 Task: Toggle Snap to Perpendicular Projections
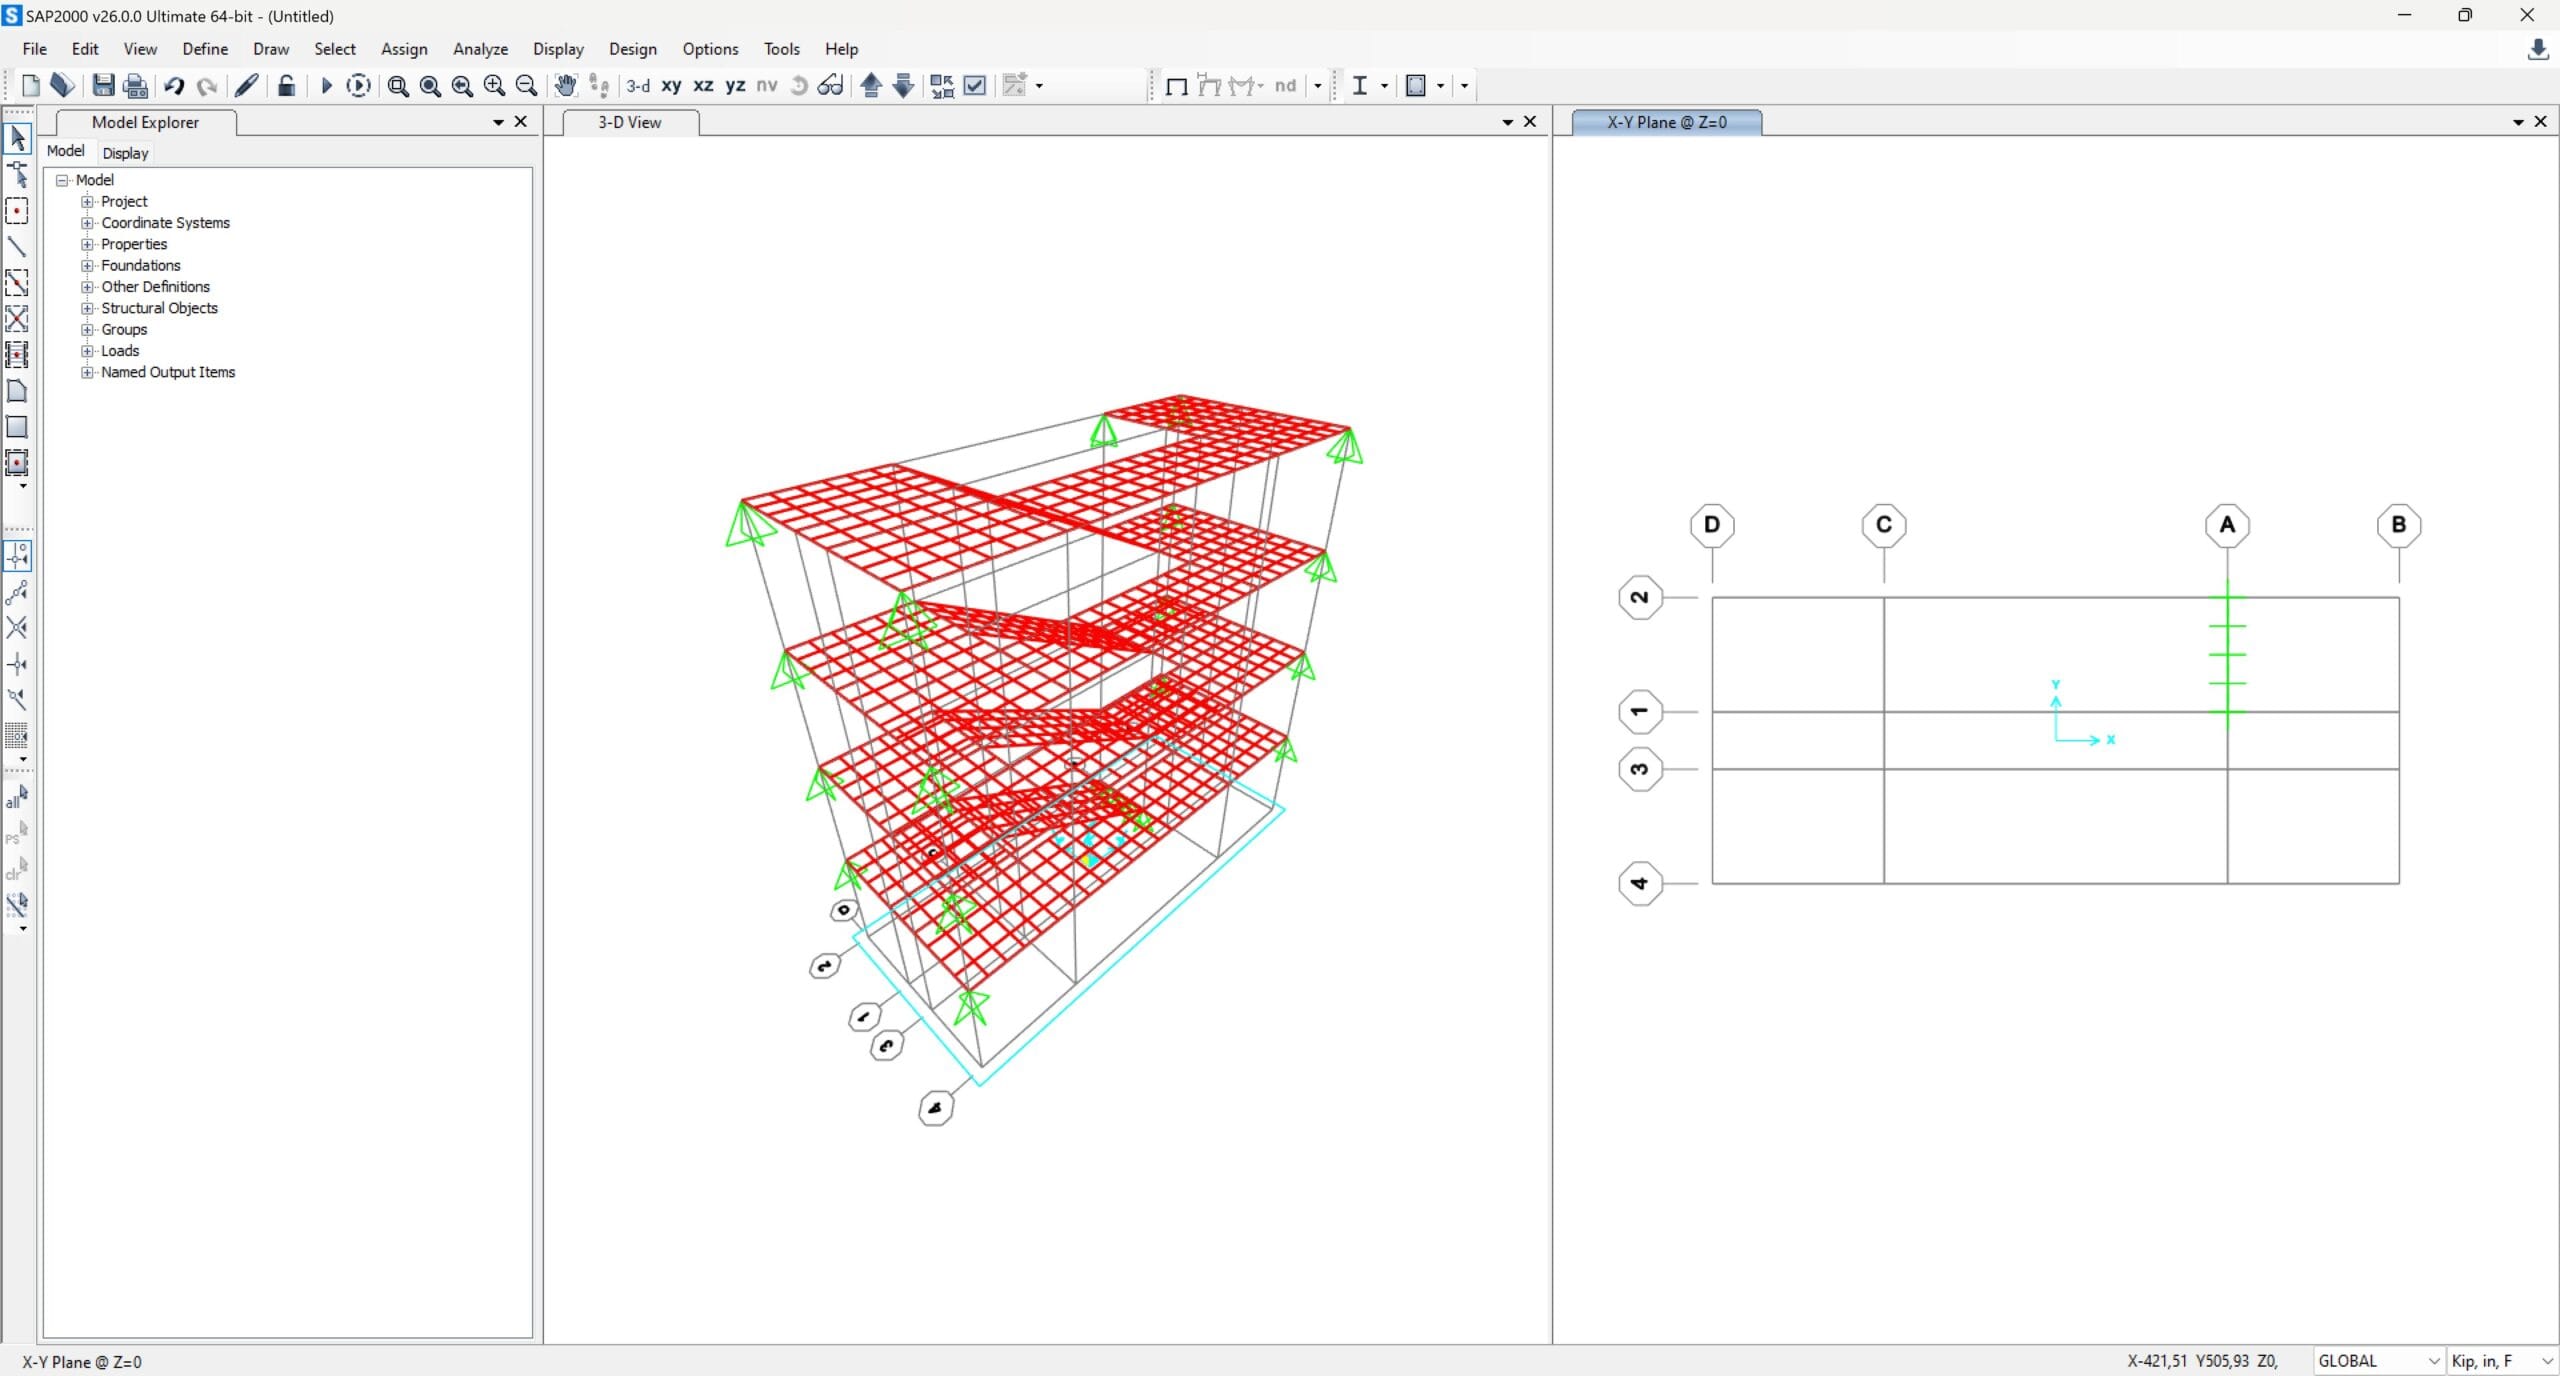click(17, 664)
